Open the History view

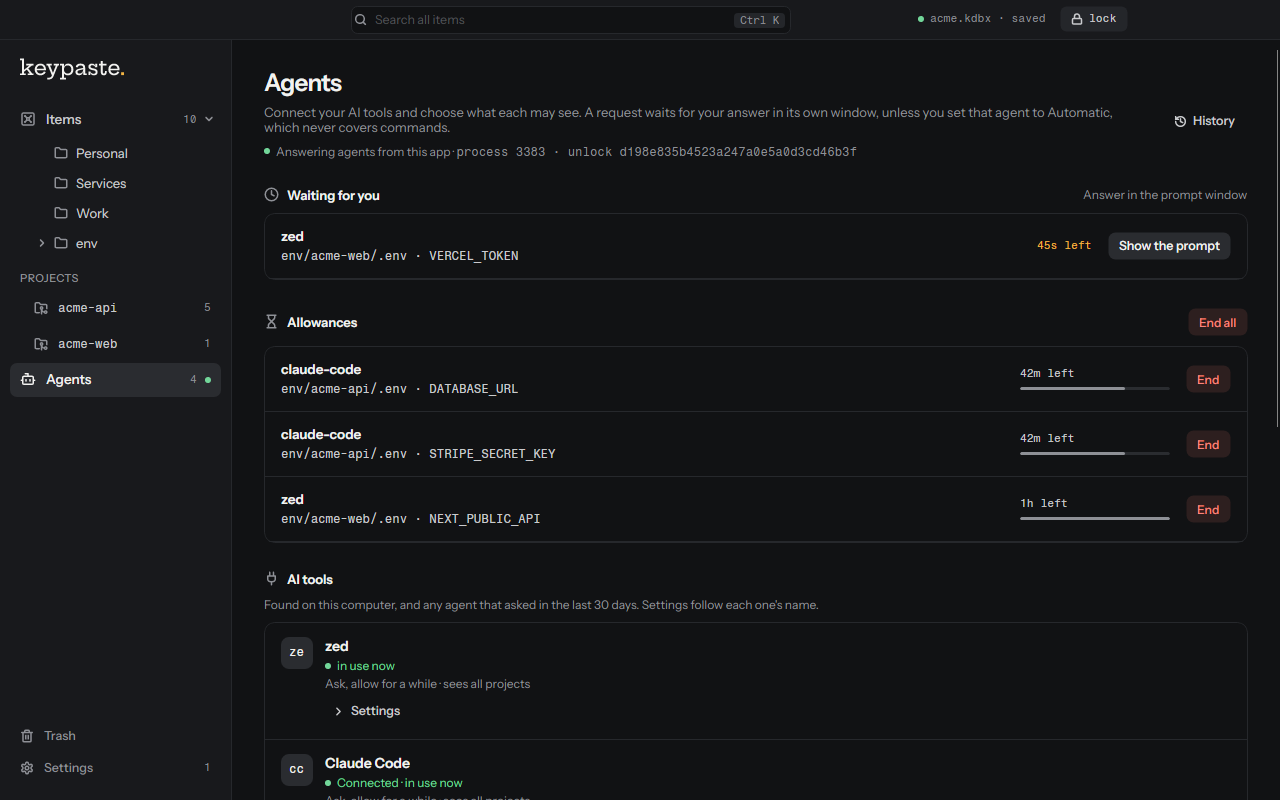coord(1204,121)
